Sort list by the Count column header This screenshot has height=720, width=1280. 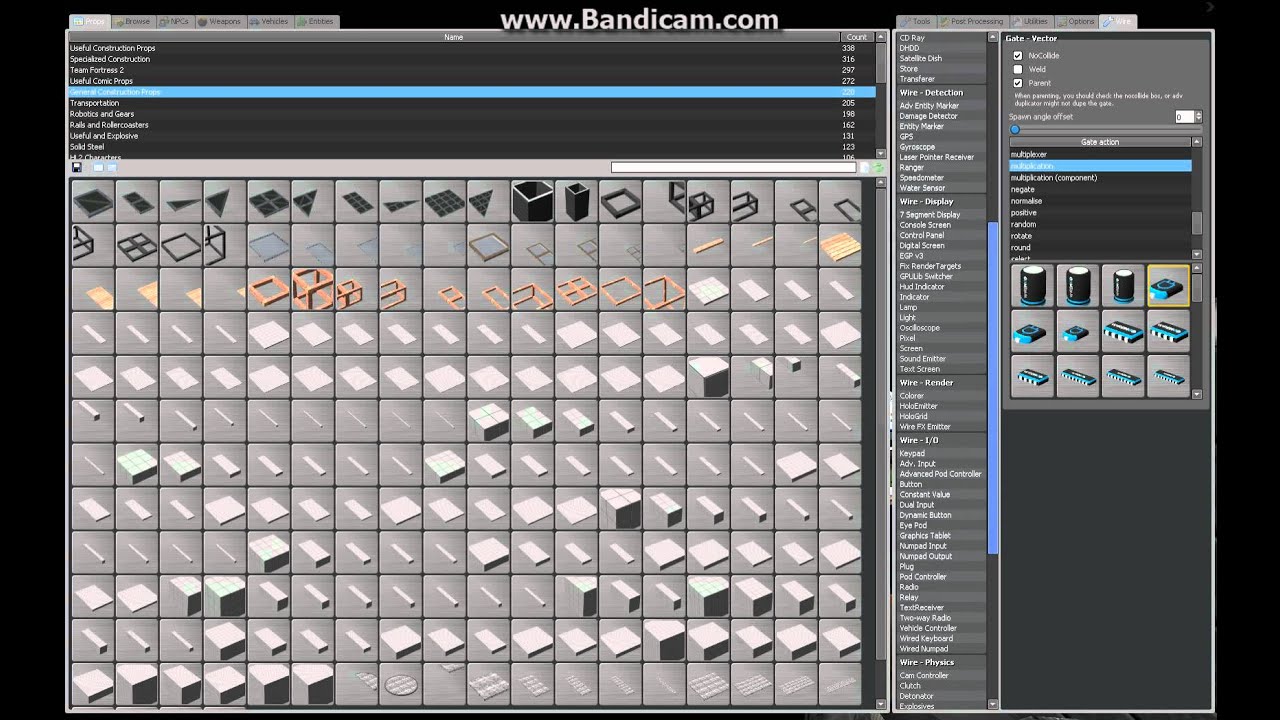coord(857,37)
